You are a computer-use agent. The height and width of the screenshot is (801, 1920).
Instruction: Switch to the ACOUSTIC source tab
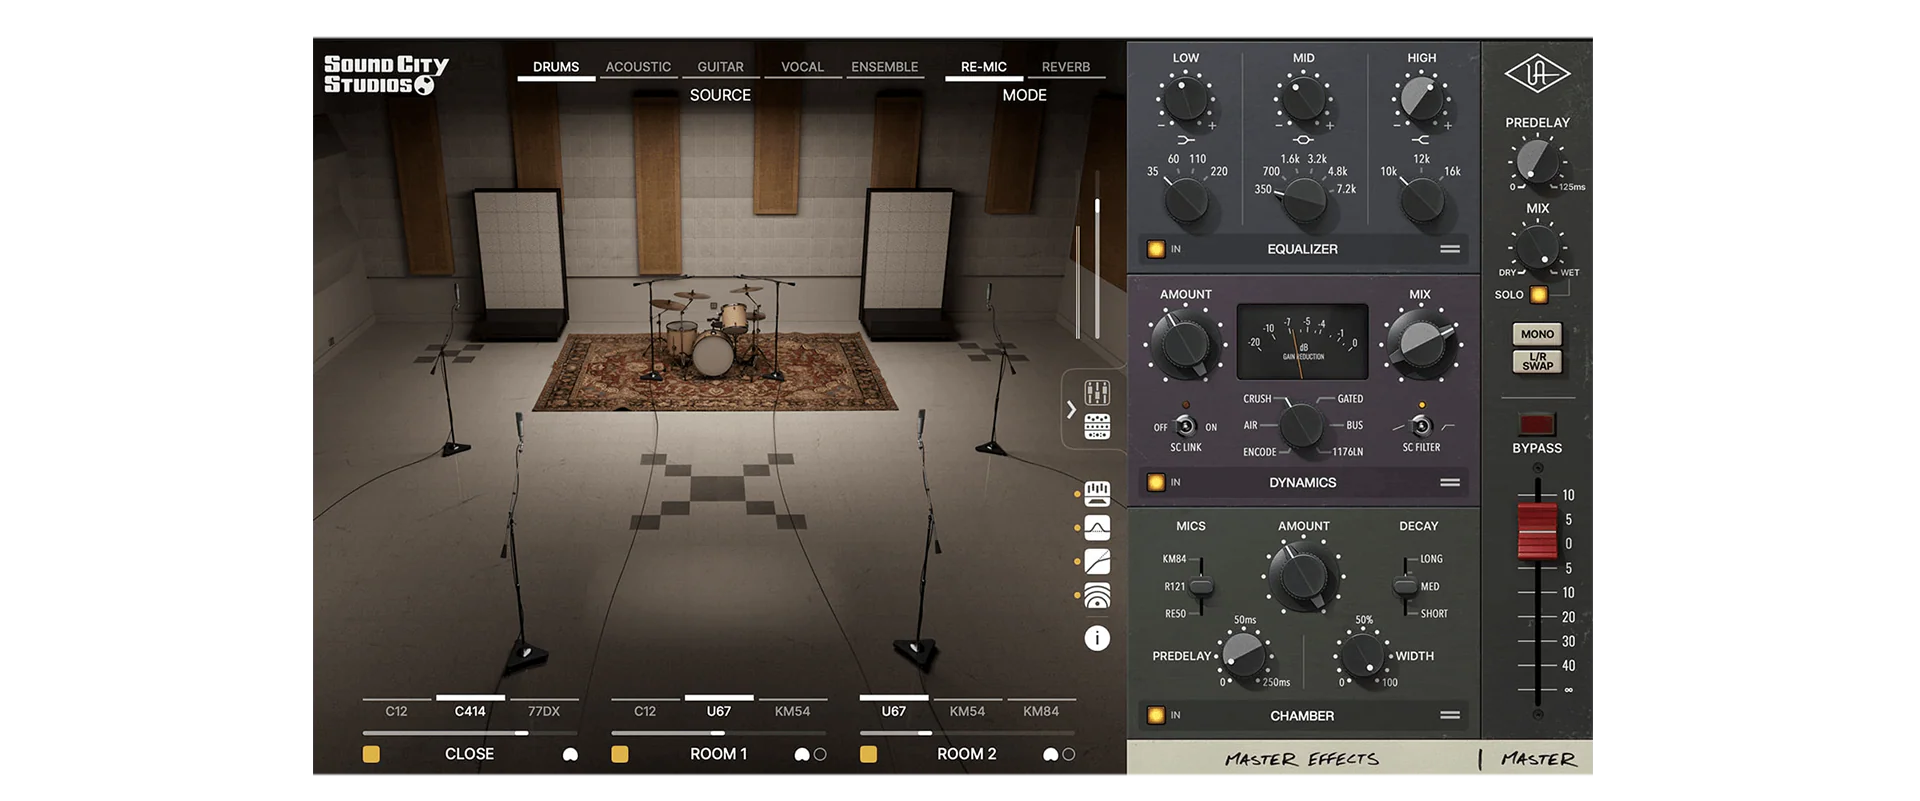tap(638, 67)
